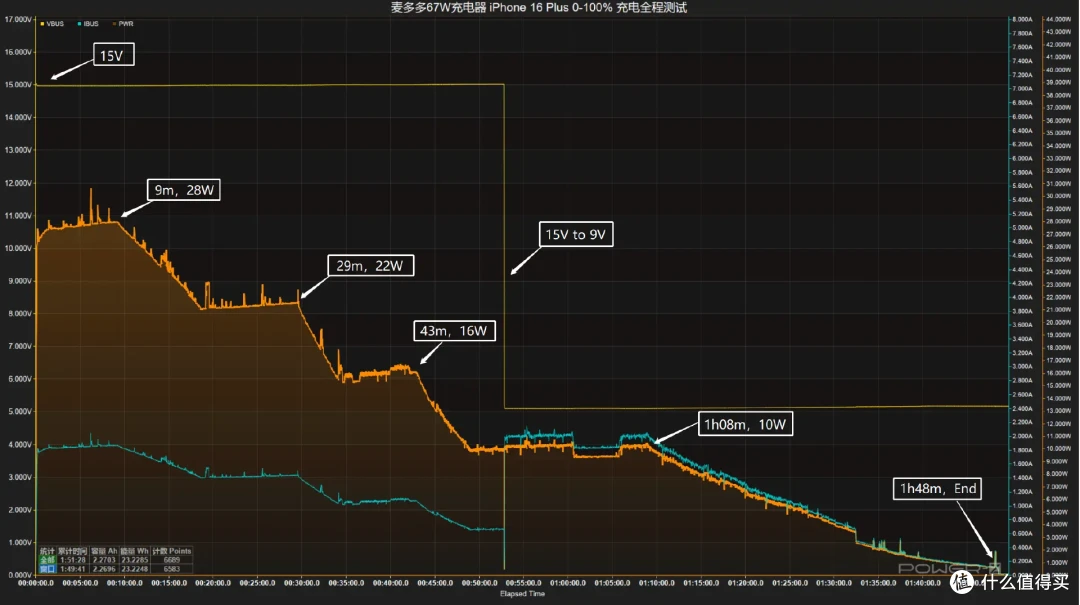Toggle the PWR legend entry
Screen dimensions: 1080x605
(x=123, y=23)
